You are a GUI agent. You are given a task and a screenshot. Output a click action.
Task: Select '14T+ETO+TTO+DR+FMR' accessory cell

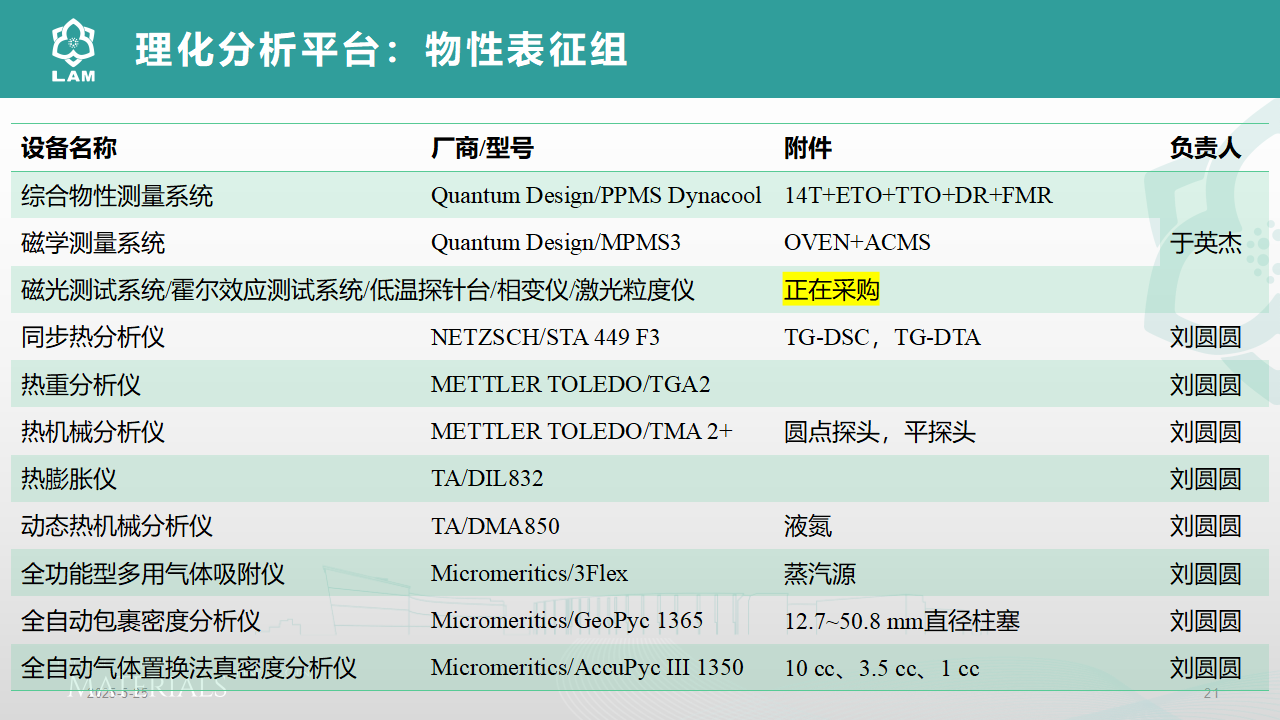pos(918,195)
